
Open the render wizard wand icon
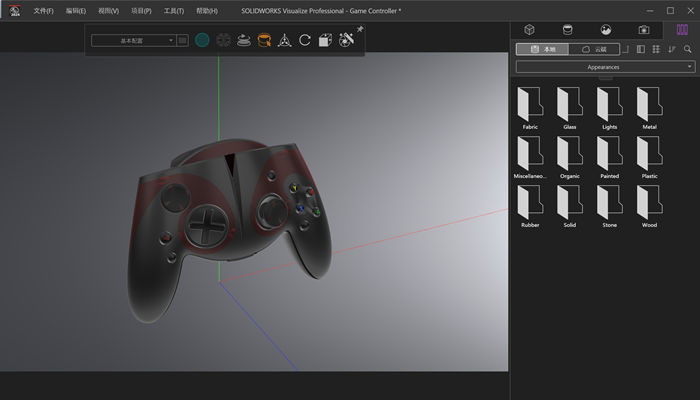click(x=346, y=40)
